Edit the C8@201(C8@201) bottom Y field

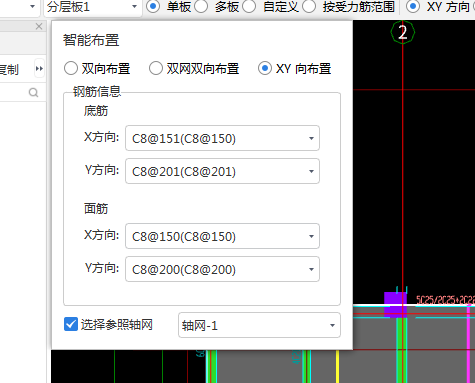pos(222,171)
